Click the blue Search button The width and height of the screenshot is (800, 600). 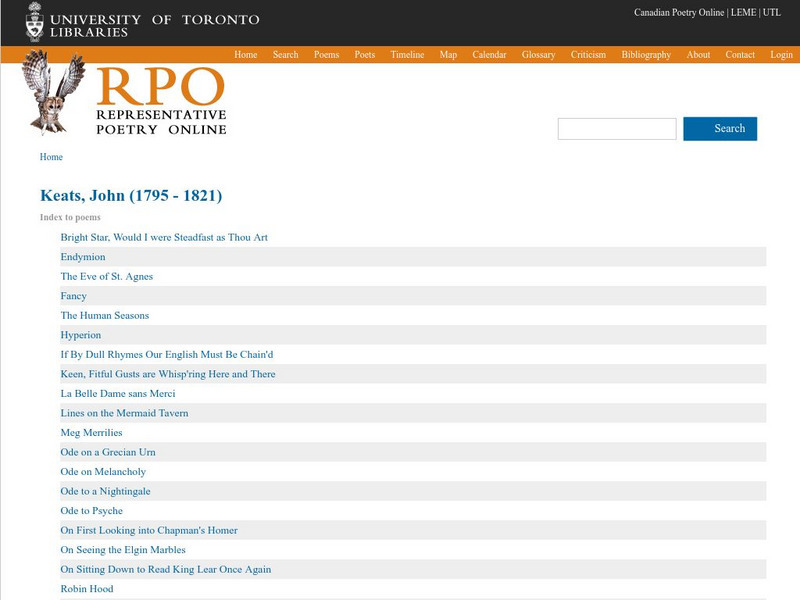pos(720,129)
